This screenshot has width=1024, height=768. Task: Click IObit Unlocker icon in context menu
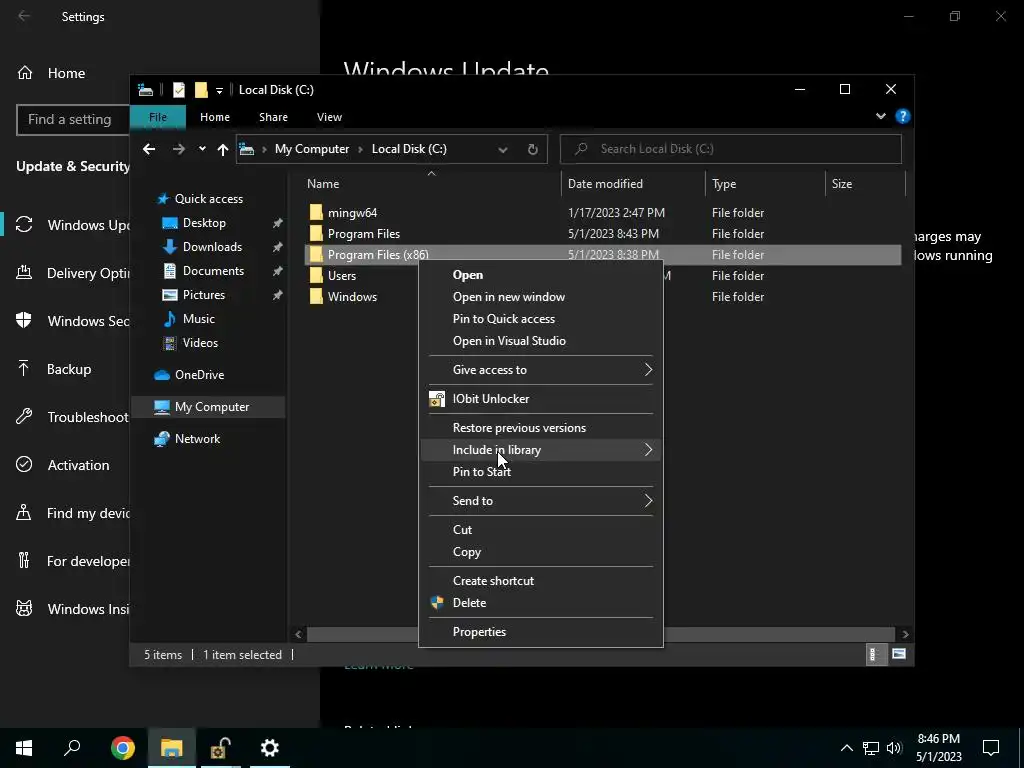pyautogui.click(x=437, y=399)
